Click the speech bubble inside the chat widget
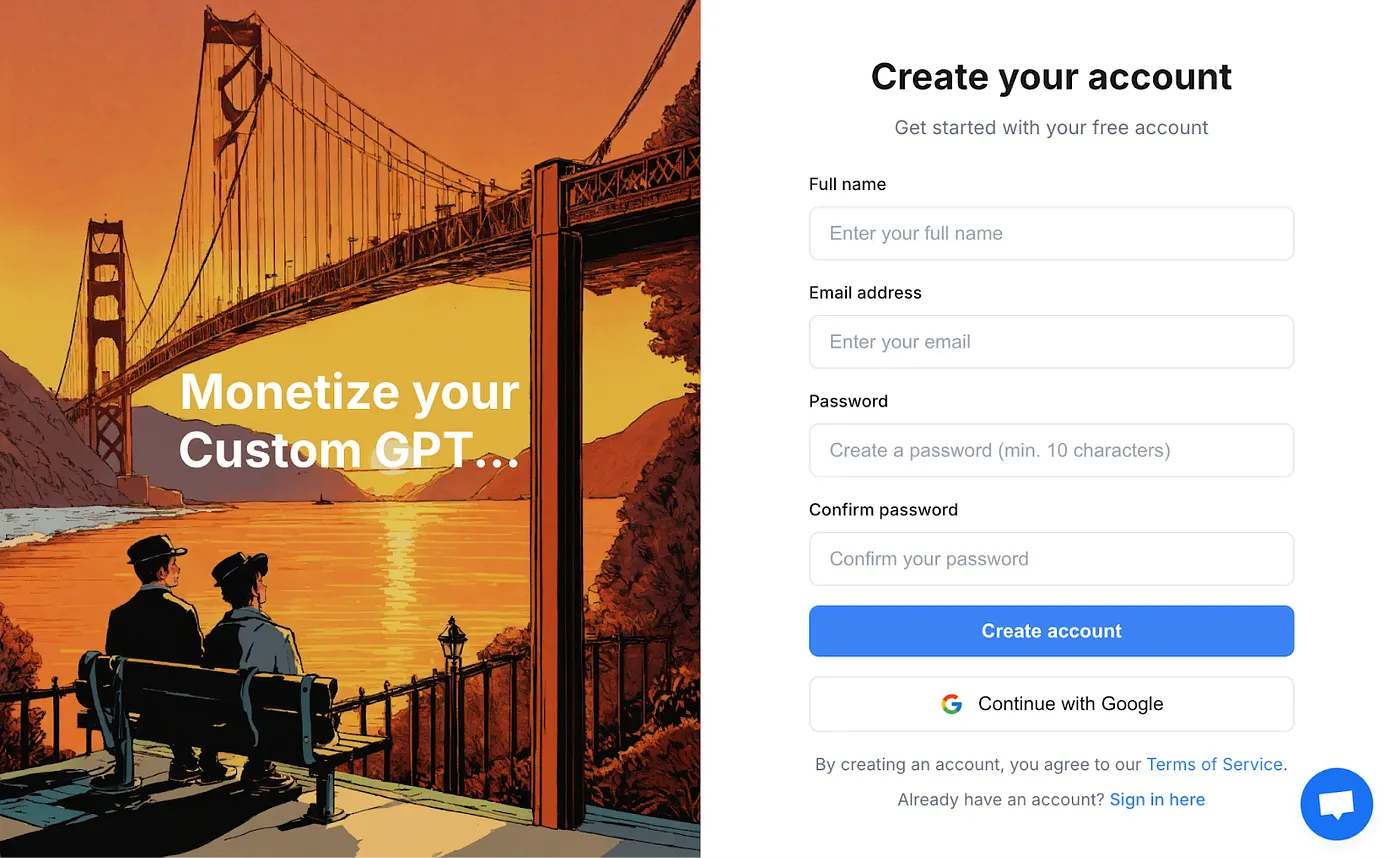The width and height of the screenshot is (1400, 858). 1336,803
